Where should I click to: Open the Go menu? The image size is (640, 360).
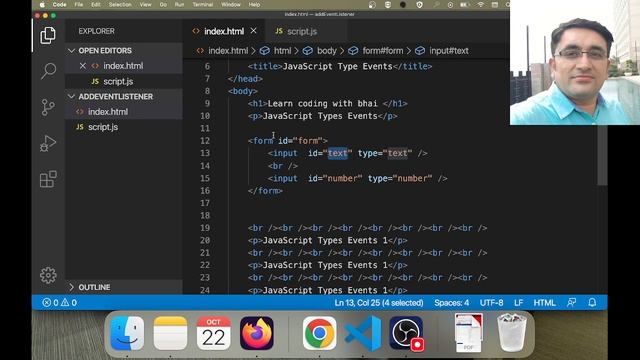pos(163,4)
